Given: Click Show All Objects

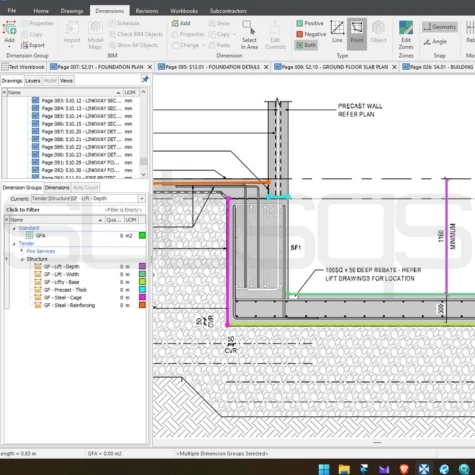Looking at the screenshot, I should coord(133,45).
